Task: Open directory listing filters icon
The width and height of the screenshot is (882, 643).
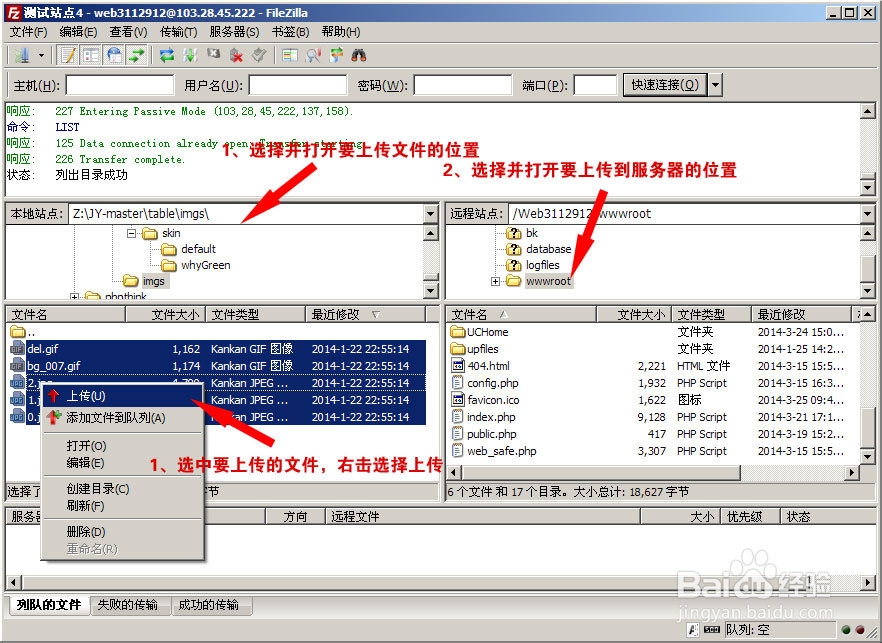Action: tap(314, 55)
